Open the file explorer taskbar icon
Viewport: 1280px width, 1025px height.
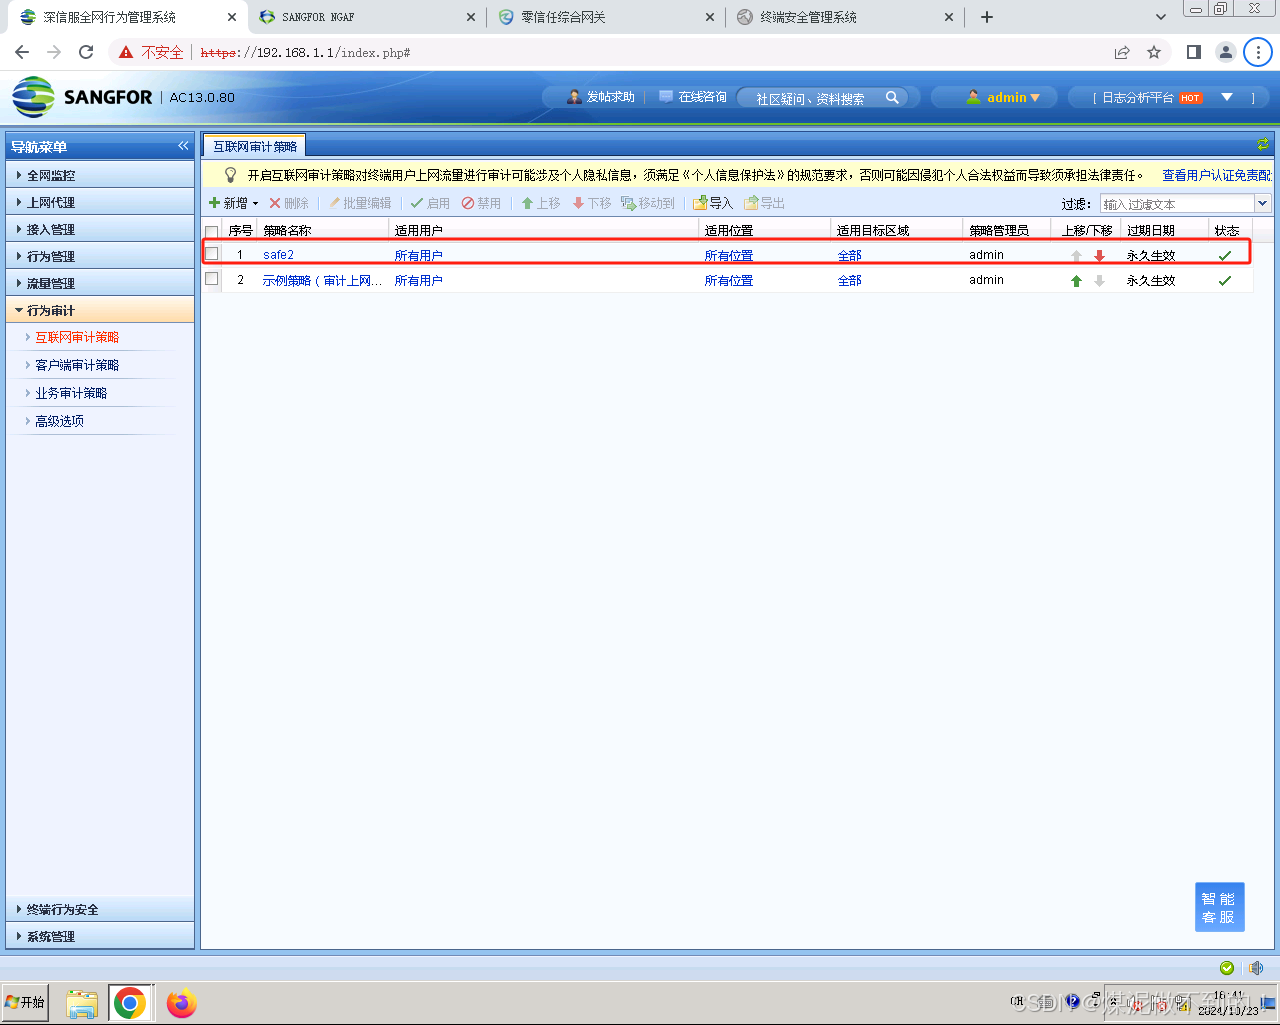82,1003
